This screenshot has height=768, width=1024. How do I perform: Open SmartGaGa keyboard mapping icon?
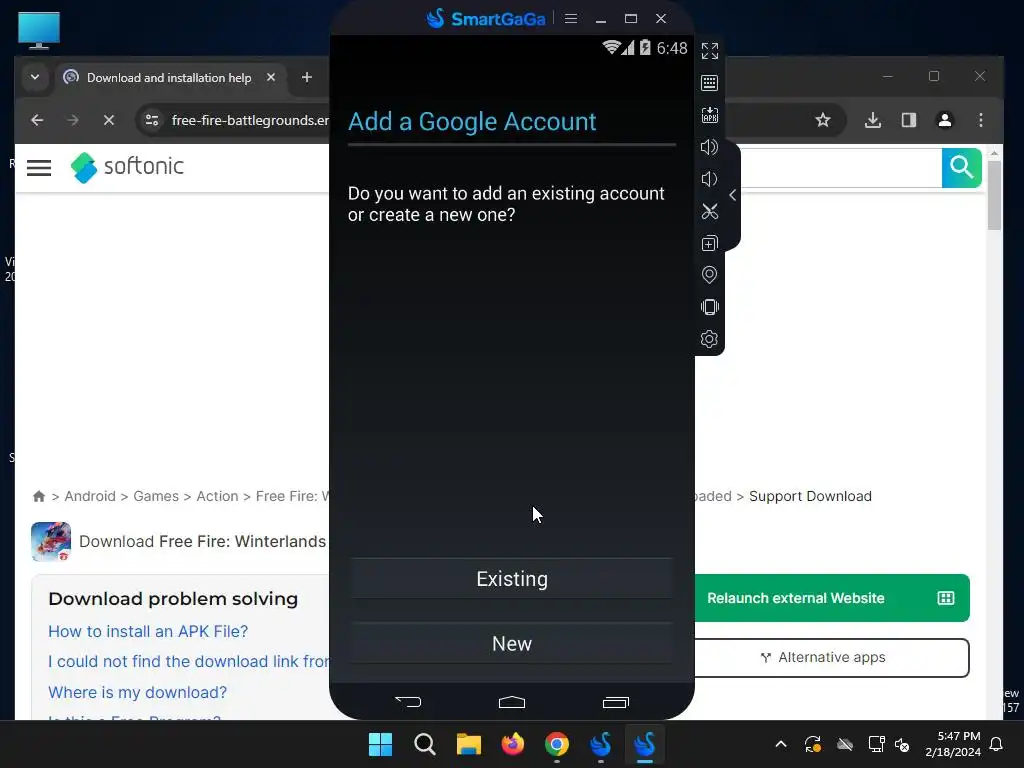709,83
